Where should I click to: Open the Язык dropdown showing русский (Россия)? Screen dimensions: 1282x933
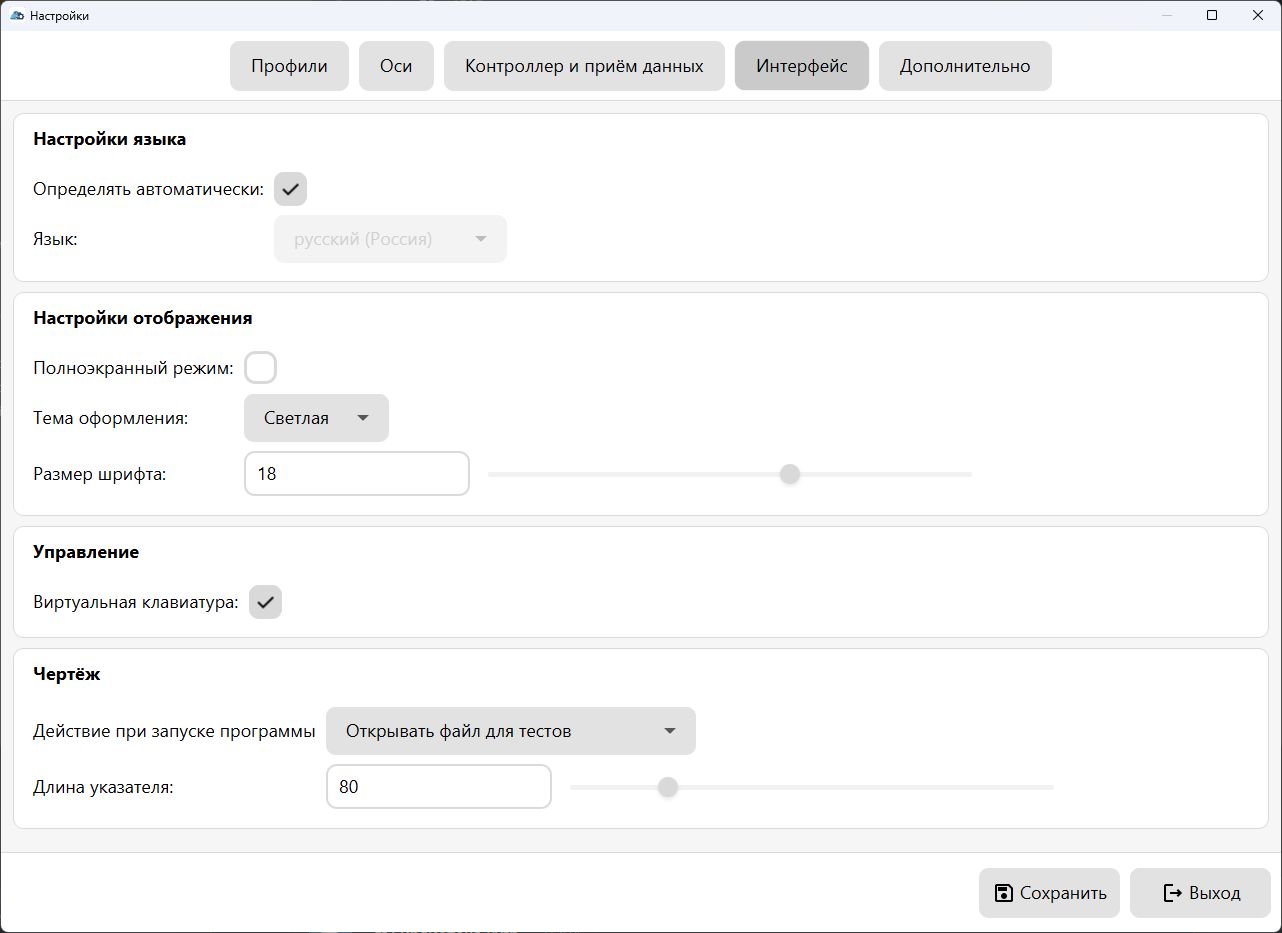click(390, 239)
